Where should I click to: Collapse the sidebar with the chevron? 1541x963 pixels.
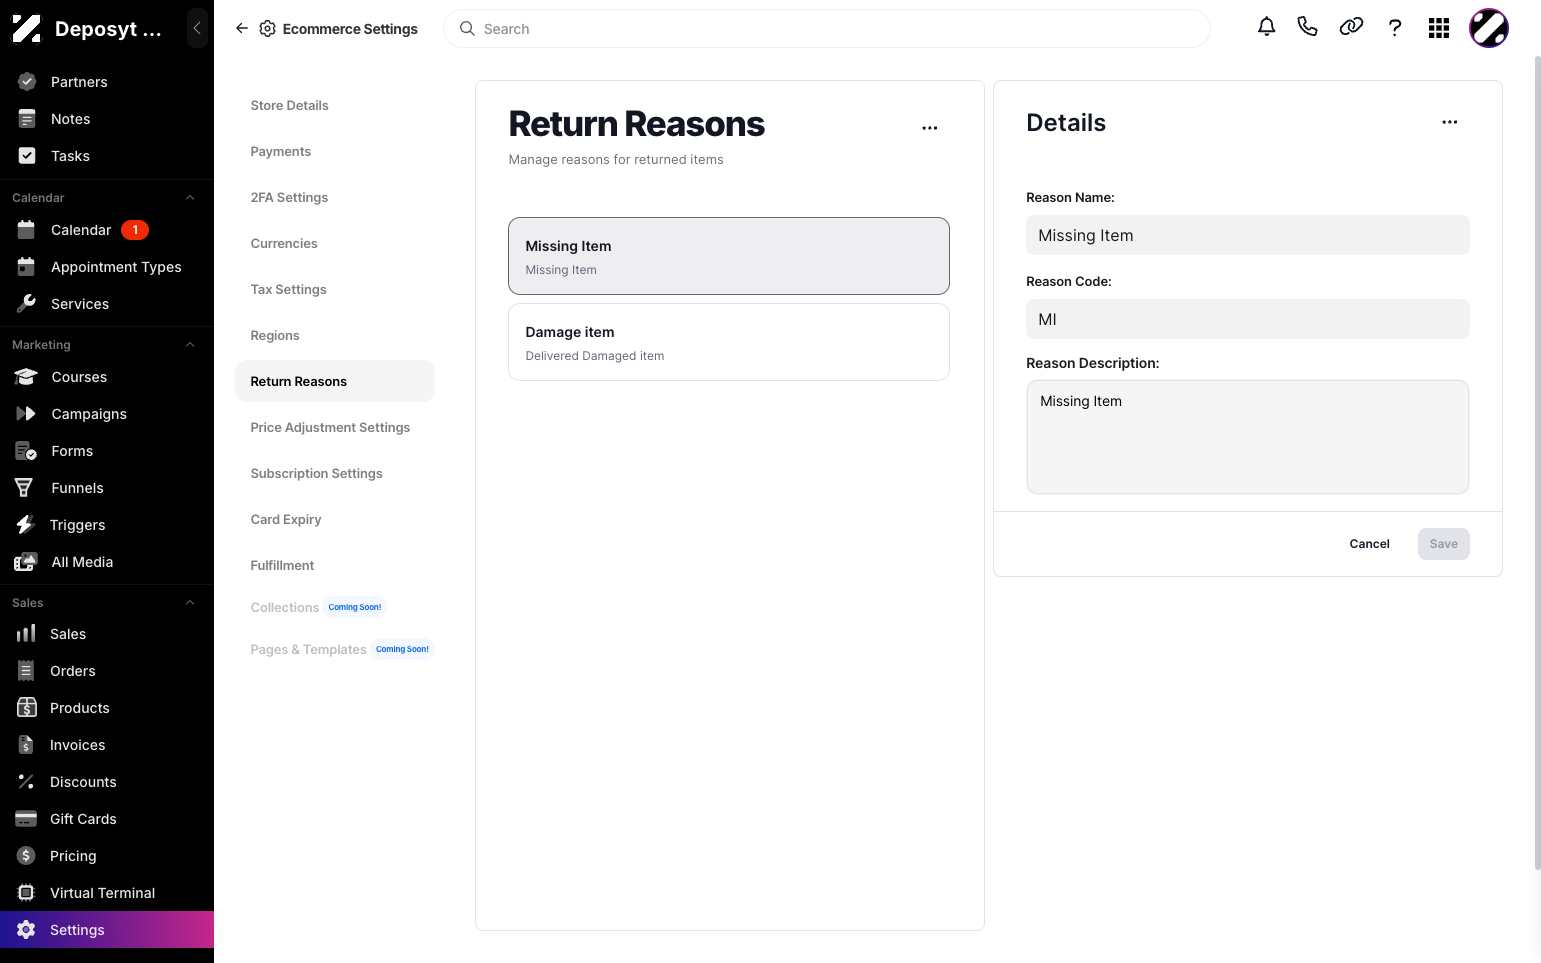pos(197,28)
